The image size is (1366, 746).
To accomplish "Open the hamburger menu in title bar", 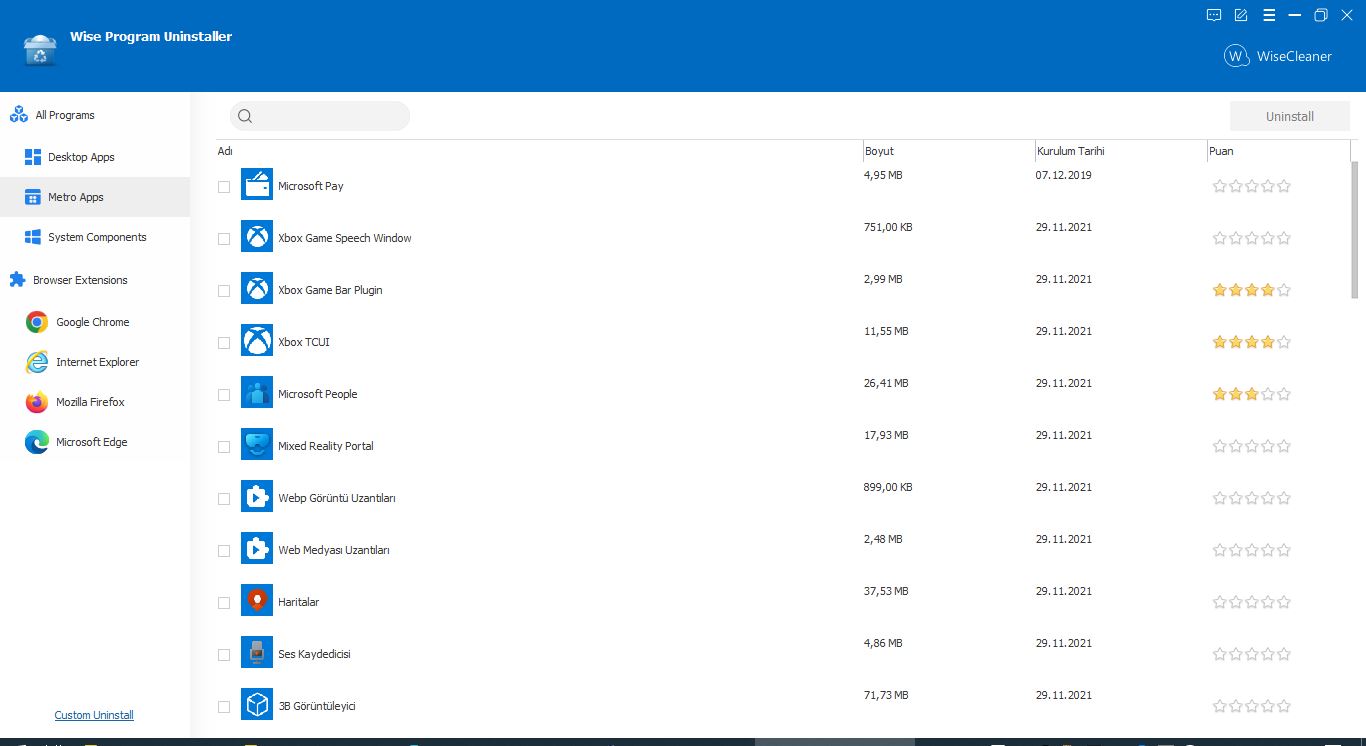I will [x=1269, y=15].
